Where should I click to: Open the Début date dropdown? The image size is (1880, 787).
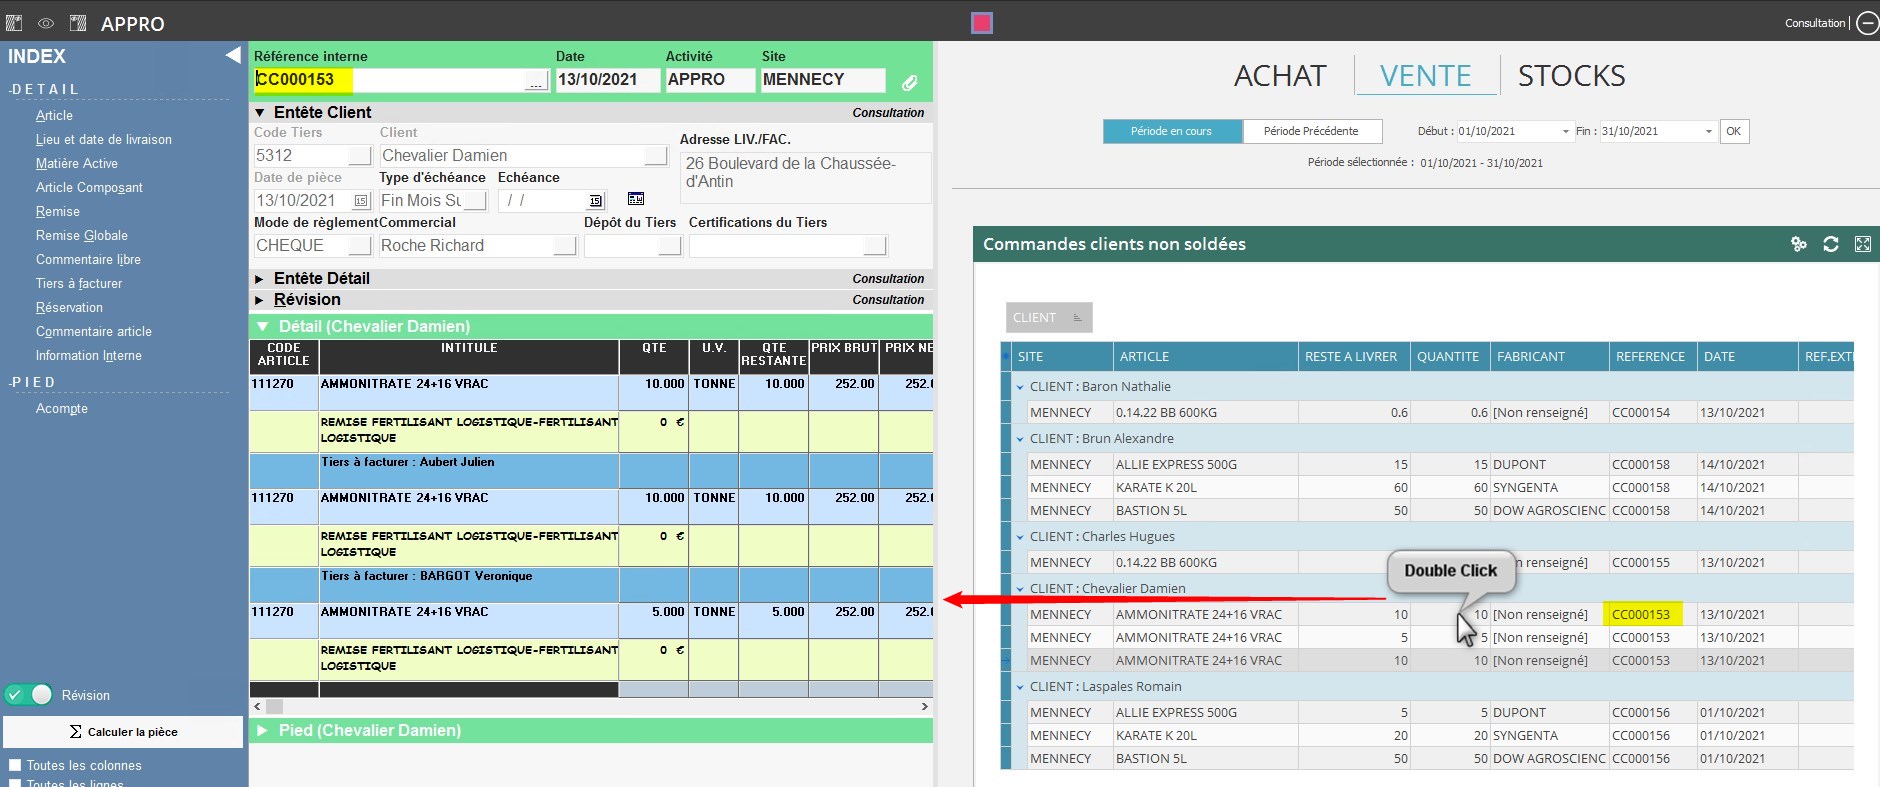(x=1565, y=132)
